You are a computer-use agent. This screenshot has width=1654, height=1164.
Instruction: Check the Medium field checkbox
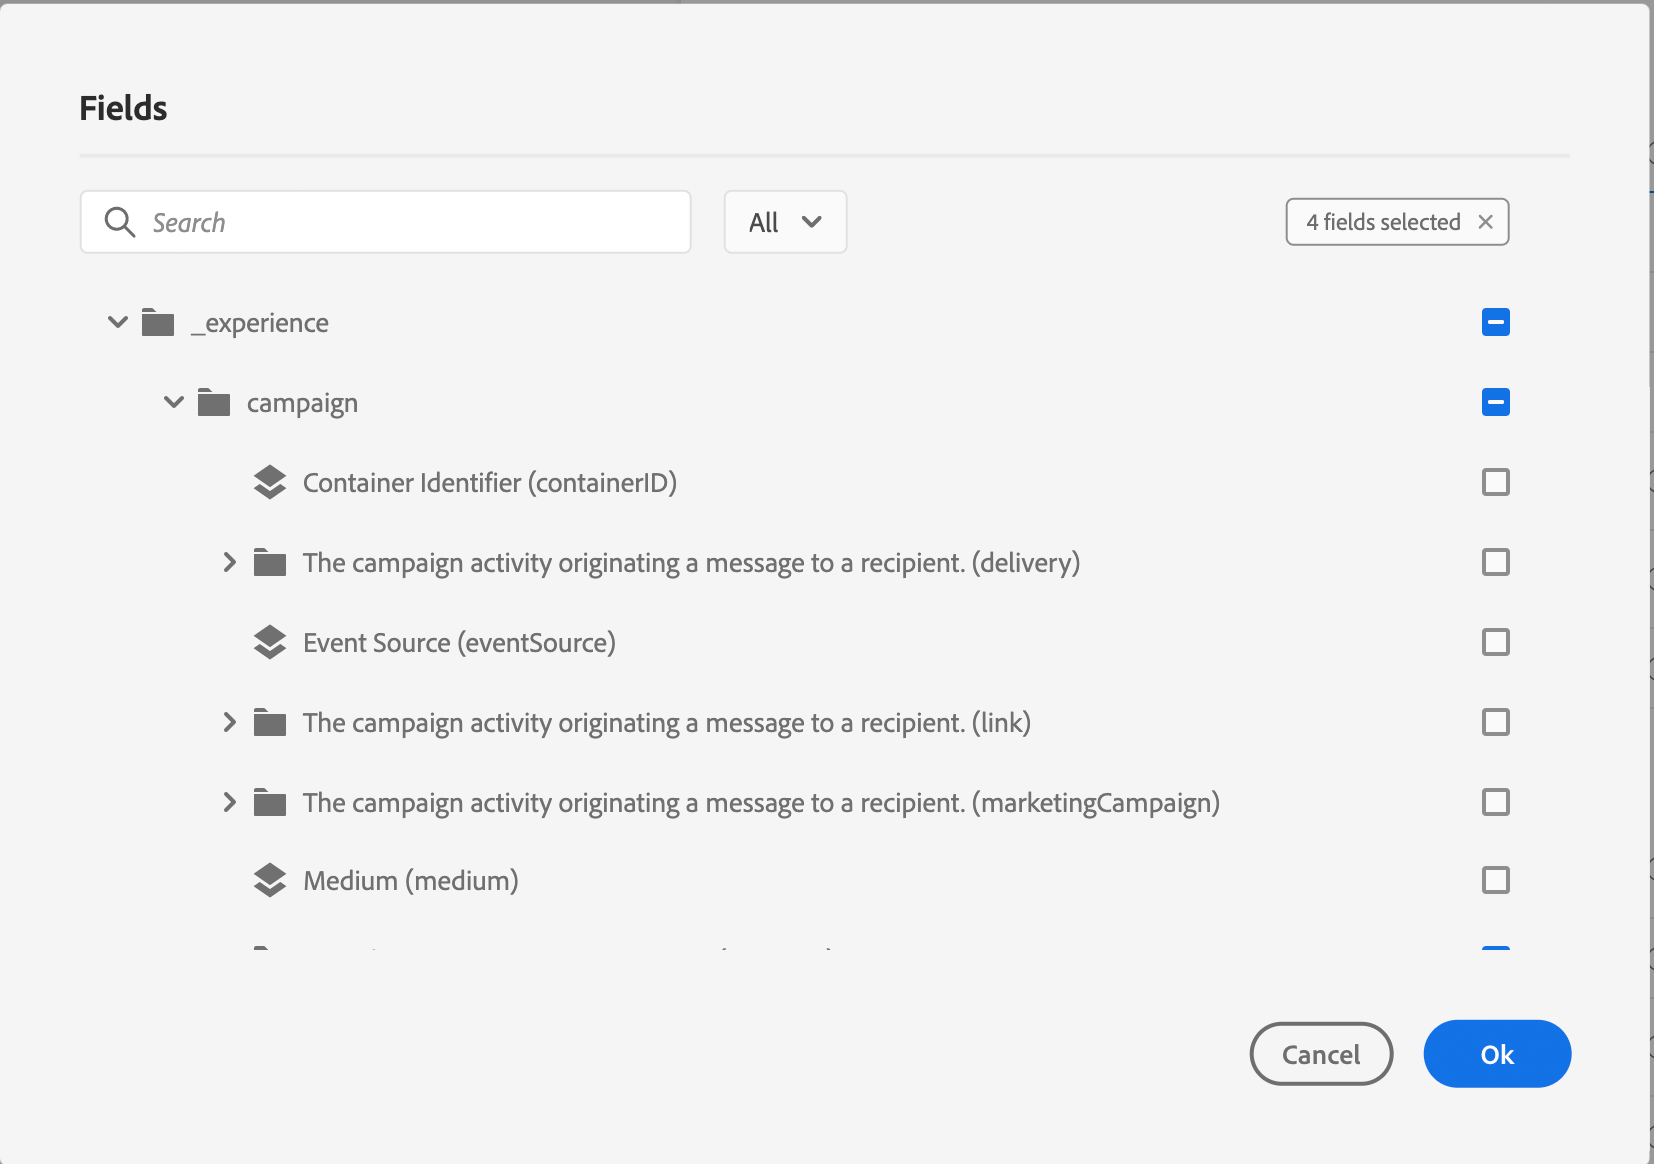click(x=1496, y=880)
